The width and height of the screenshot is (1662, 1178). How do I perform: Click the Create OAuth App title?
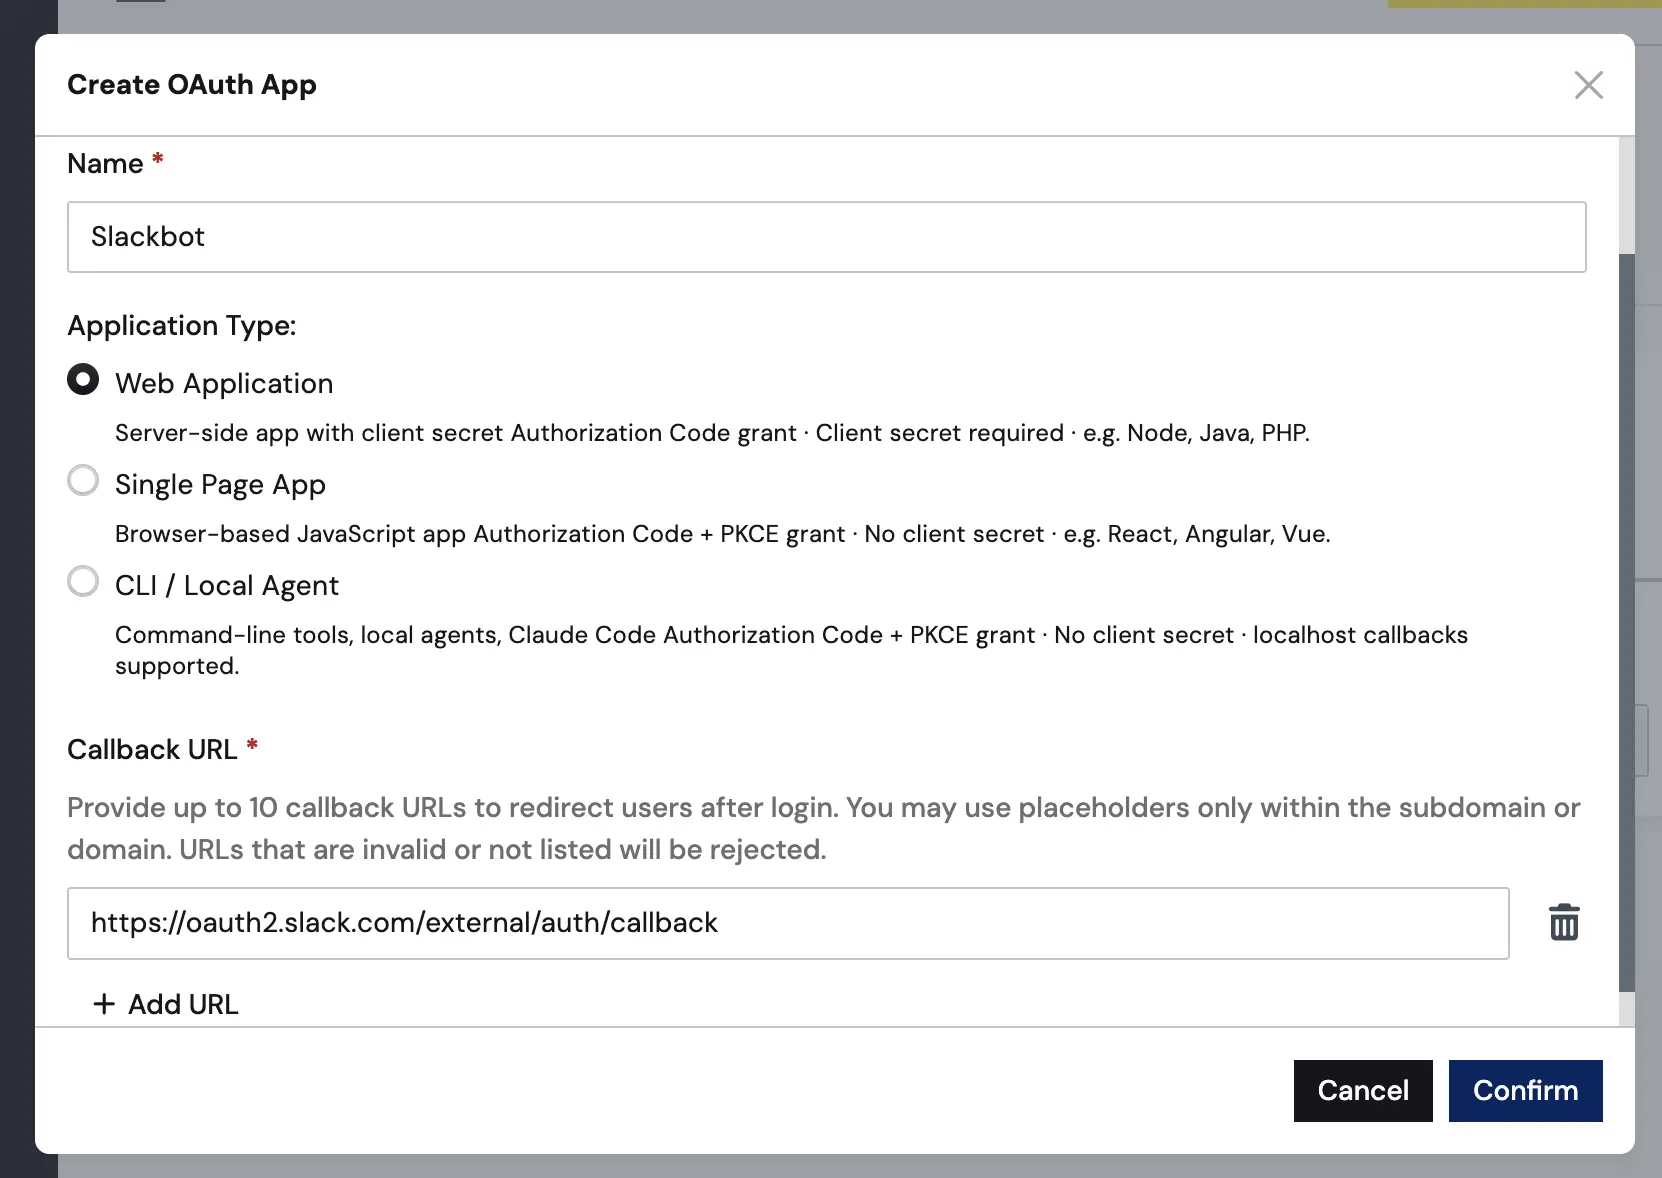[x=192, y=85]
